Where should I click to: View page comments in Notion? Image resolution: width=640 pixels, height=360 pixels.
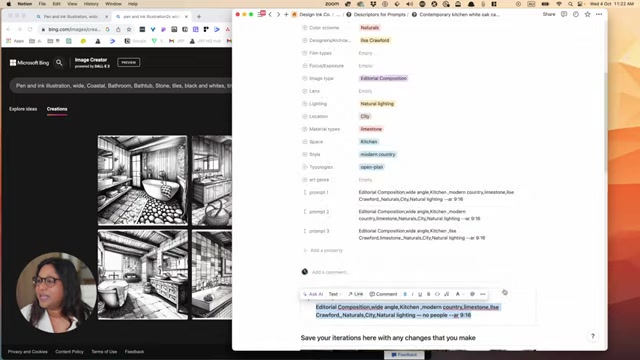point(564,14)
